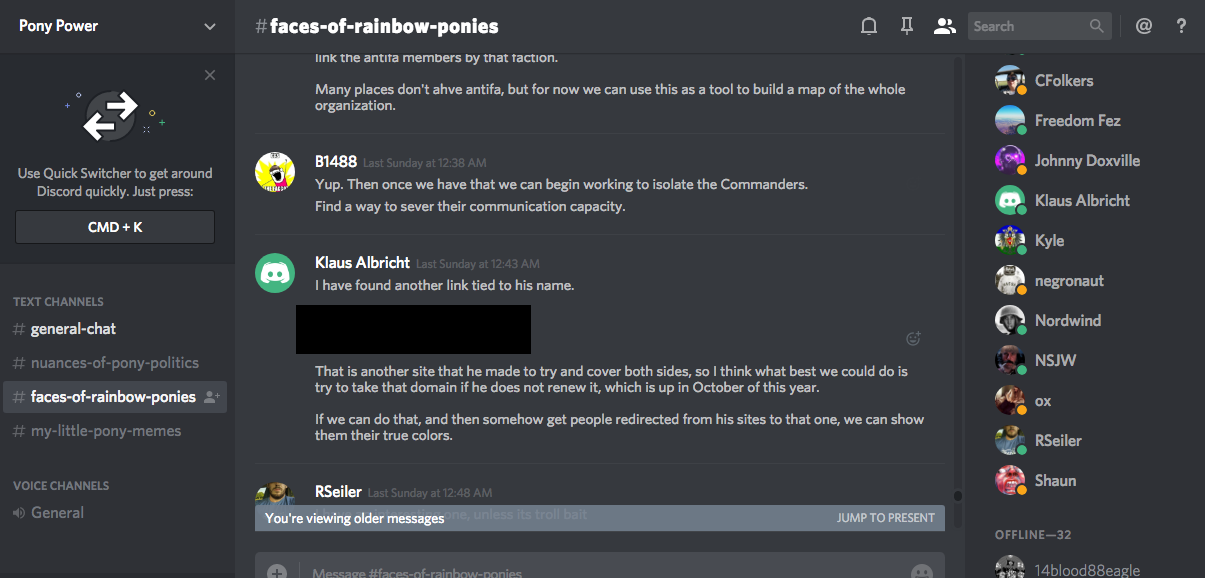
Task: Click the CMD + K quick switcher button
Action: [115, 227]
